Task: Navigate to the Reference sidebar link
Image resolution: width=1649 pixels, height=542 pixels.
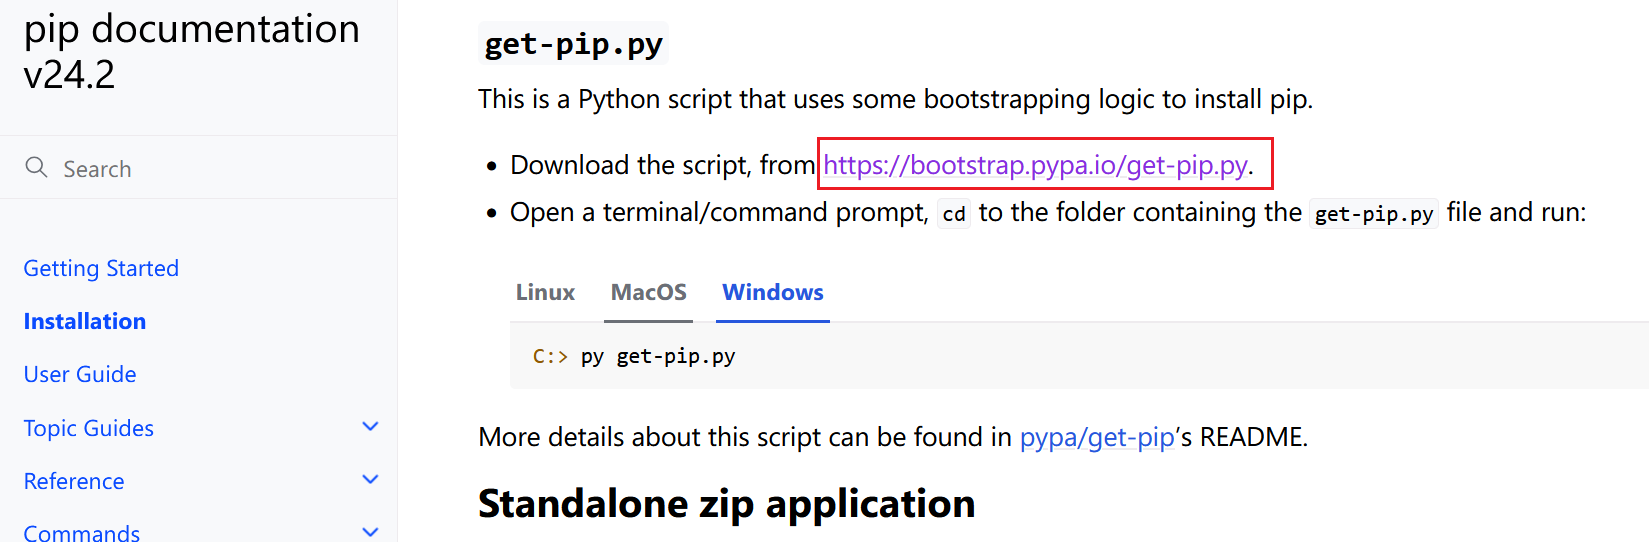Action: point(74,481)
